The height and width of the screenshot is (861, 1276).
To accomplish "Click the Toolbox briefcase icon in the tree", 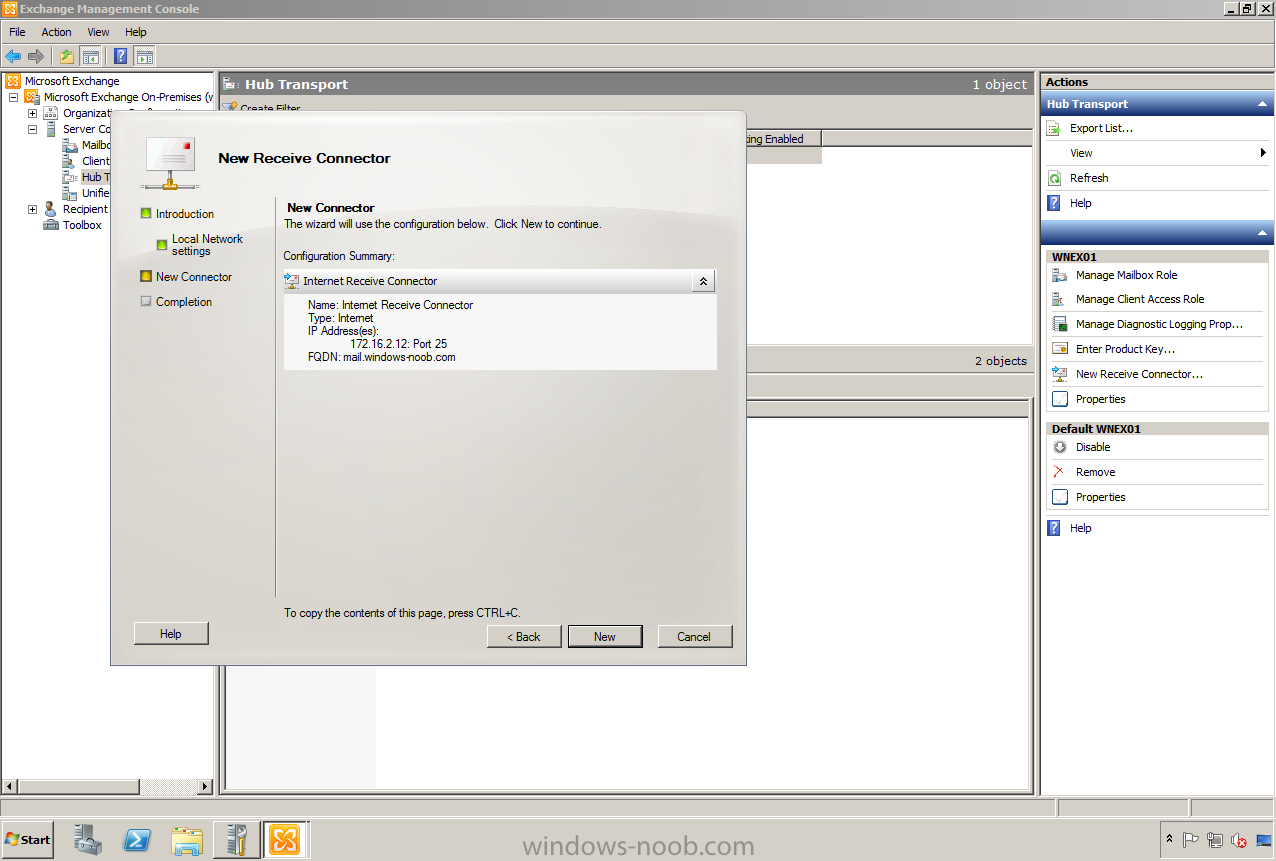I will click(x=51, y=225).
